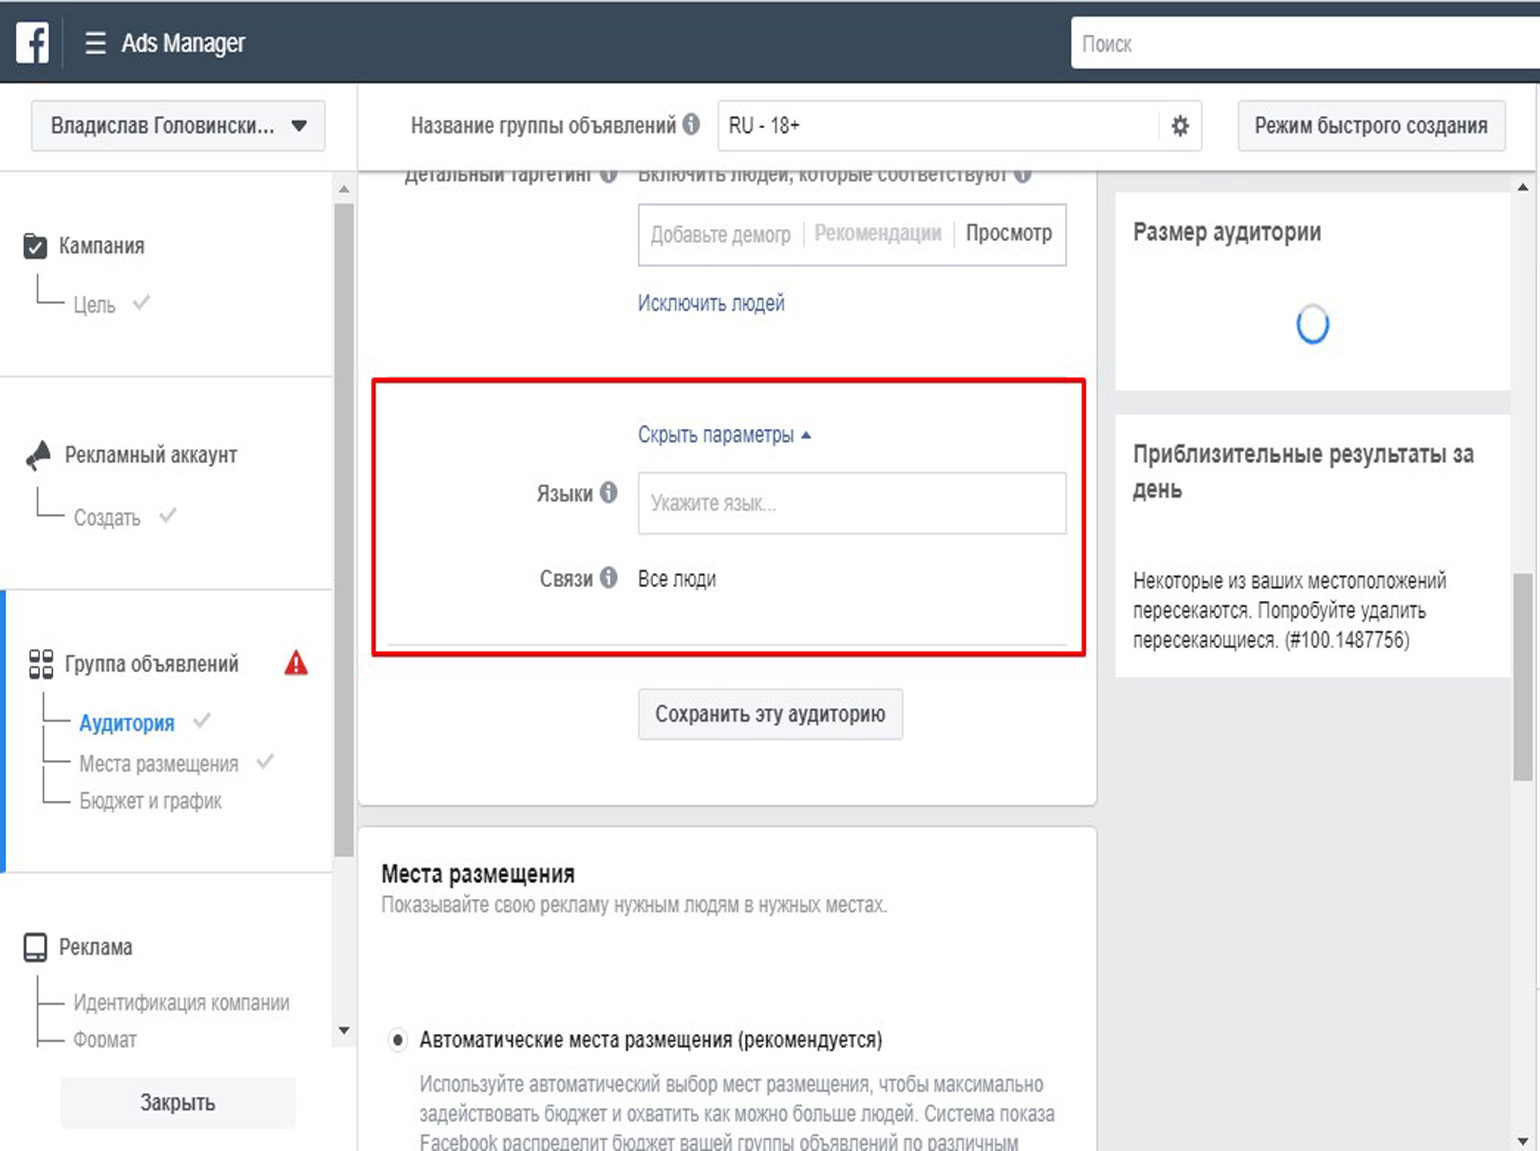This screenshot has height=1151, width=1540.
Task: Click the gear icon beside ad set name
Action: pyautogui.click(x=1180, y=126)
